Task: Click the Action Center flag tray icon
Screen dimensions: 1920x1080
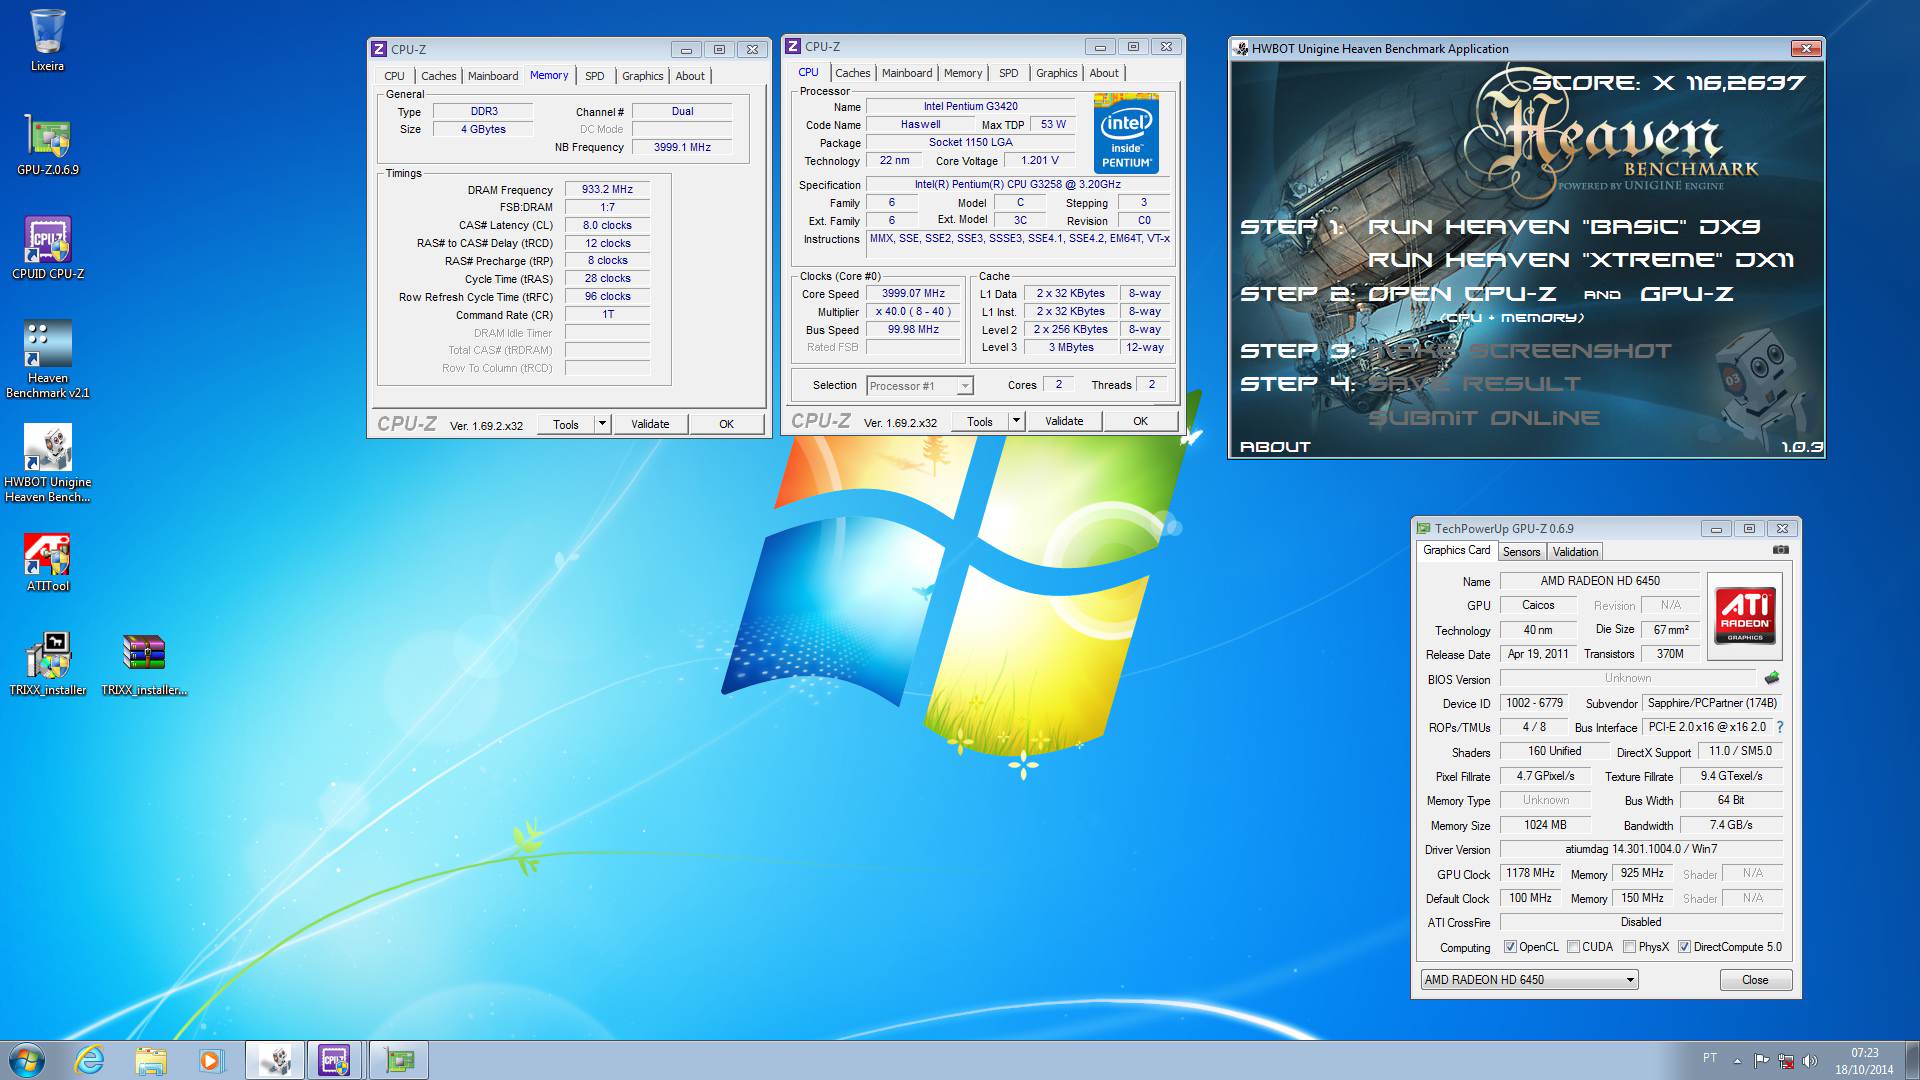Action: point(1761,1061)
